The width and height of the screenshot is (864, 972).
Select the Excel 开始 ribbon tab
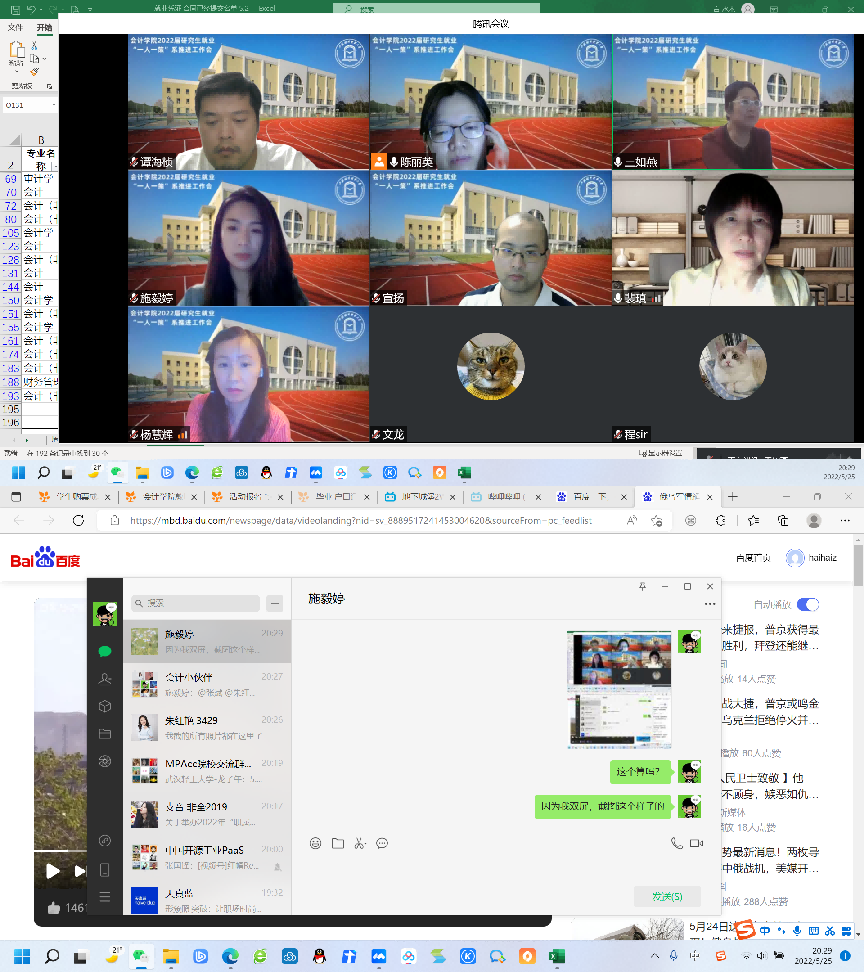tap(44, 27)
